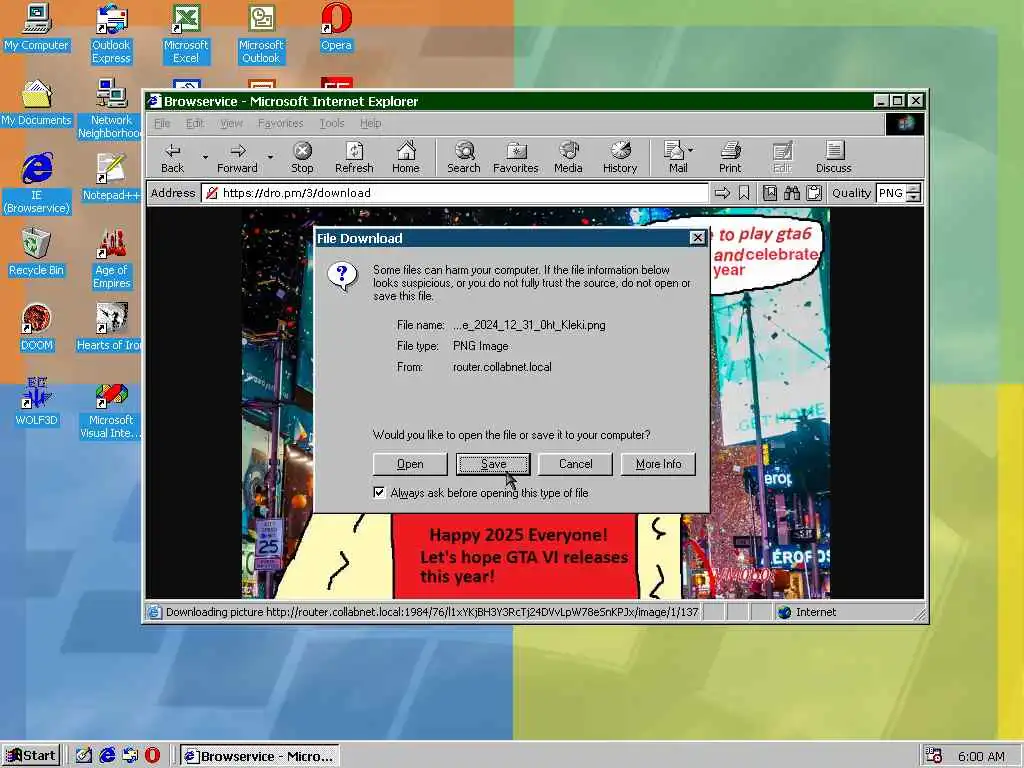Open the Forward history dropdown arrow
This screenshot has height=768, width=1024.
coord(270,157)
